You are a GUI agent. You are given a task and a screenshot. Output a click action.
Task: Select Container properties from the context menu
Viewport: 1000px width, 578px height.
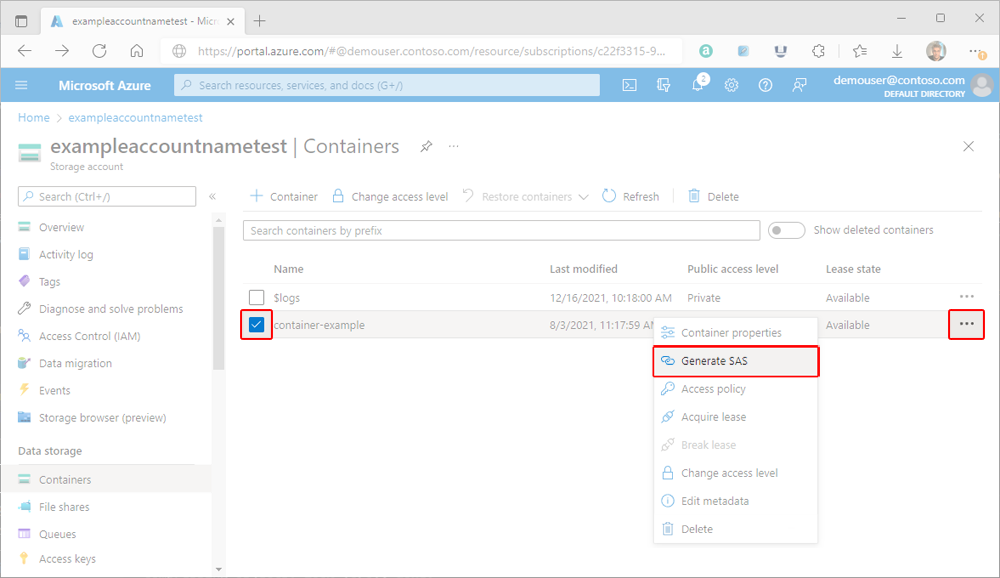point(735,332)
